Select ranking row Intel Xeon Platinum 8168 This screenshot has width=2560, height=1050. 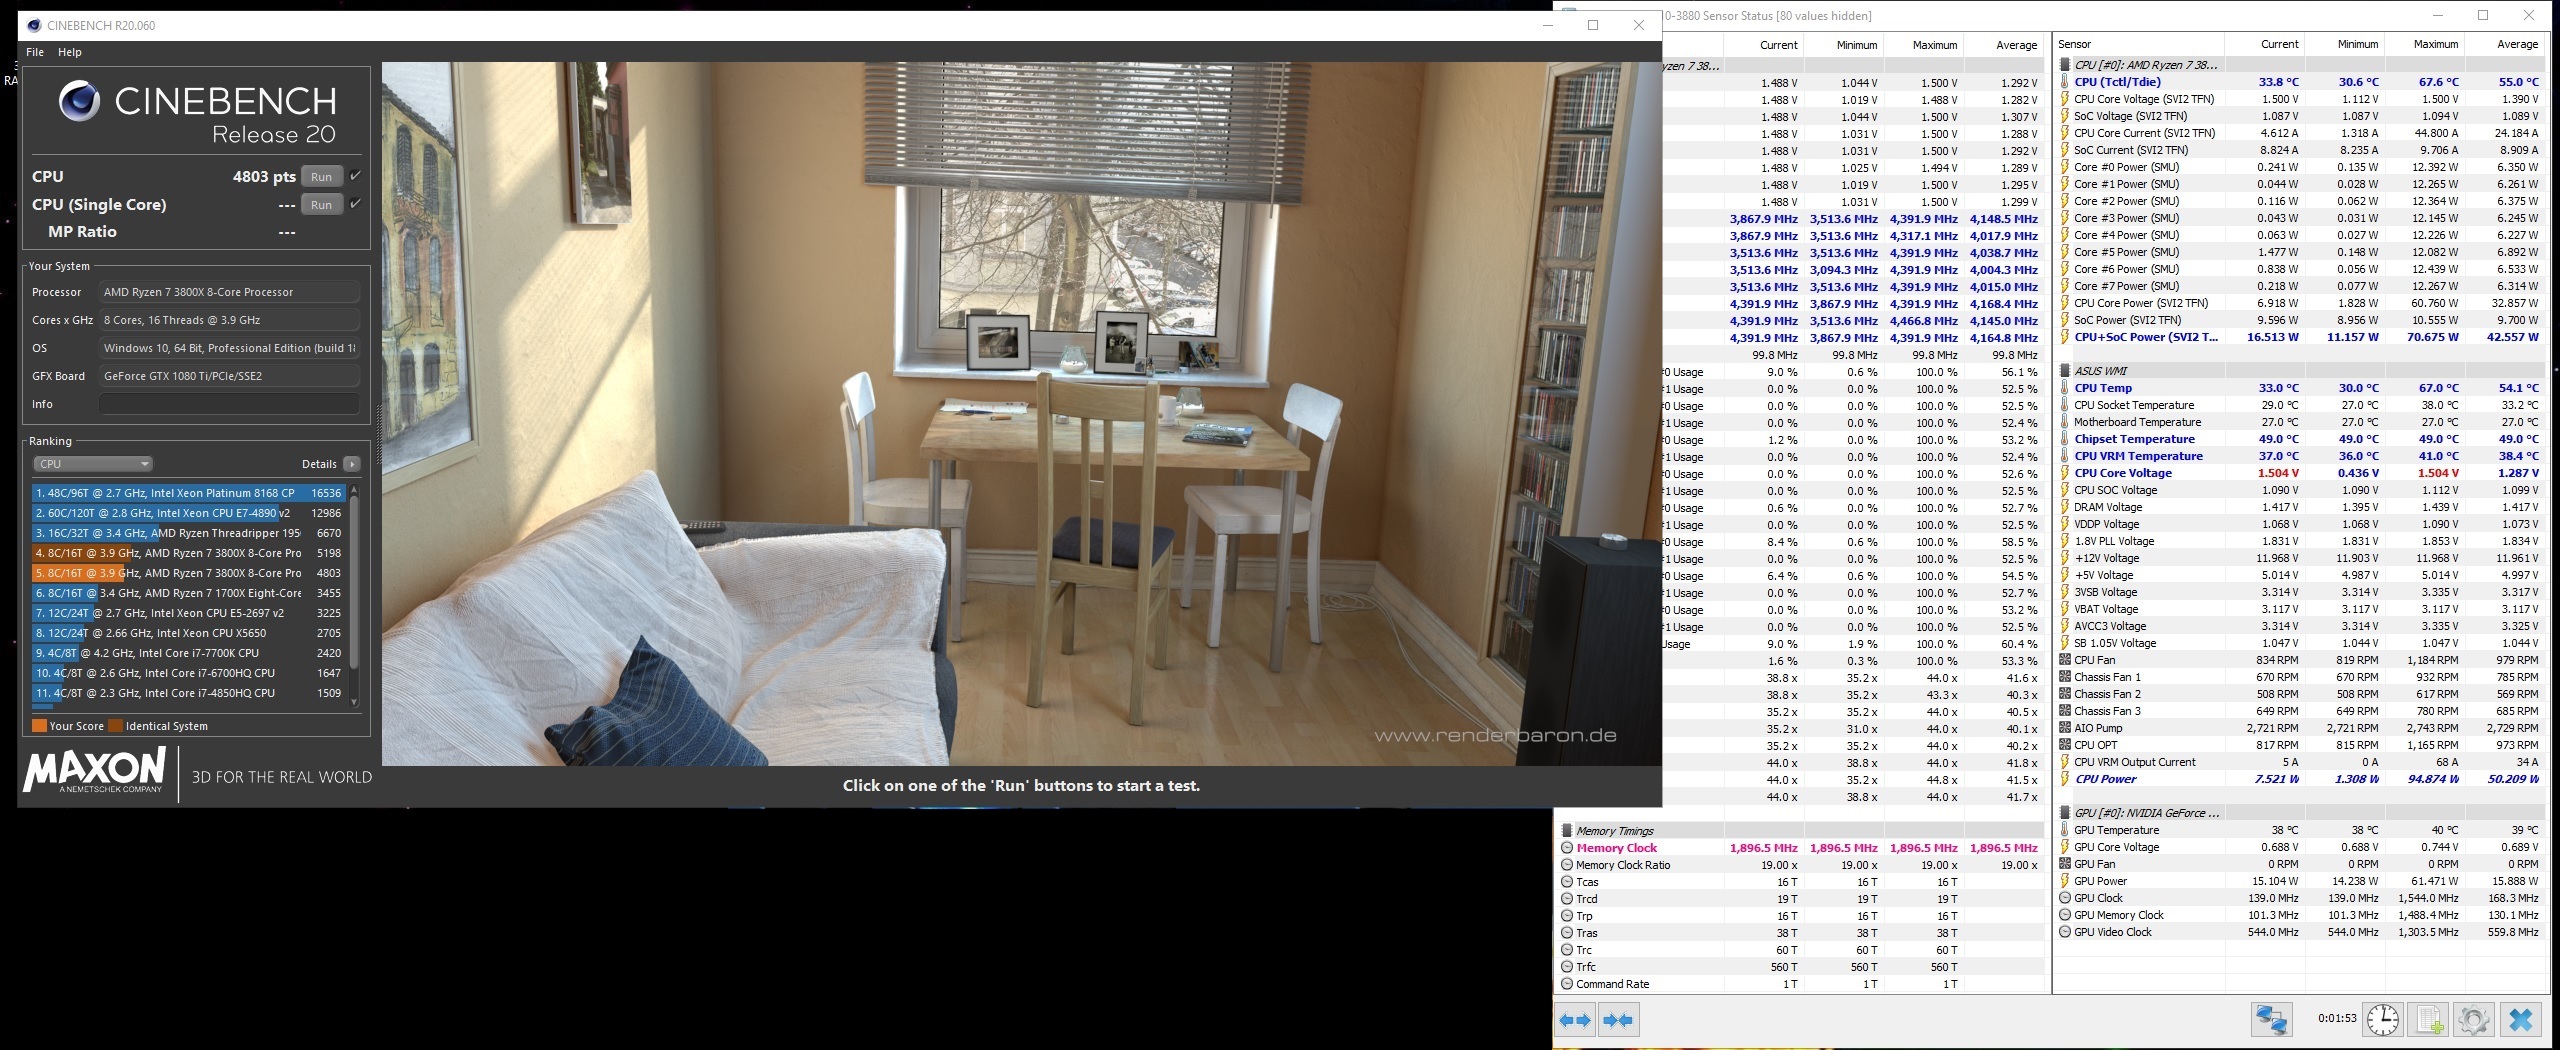188,493
